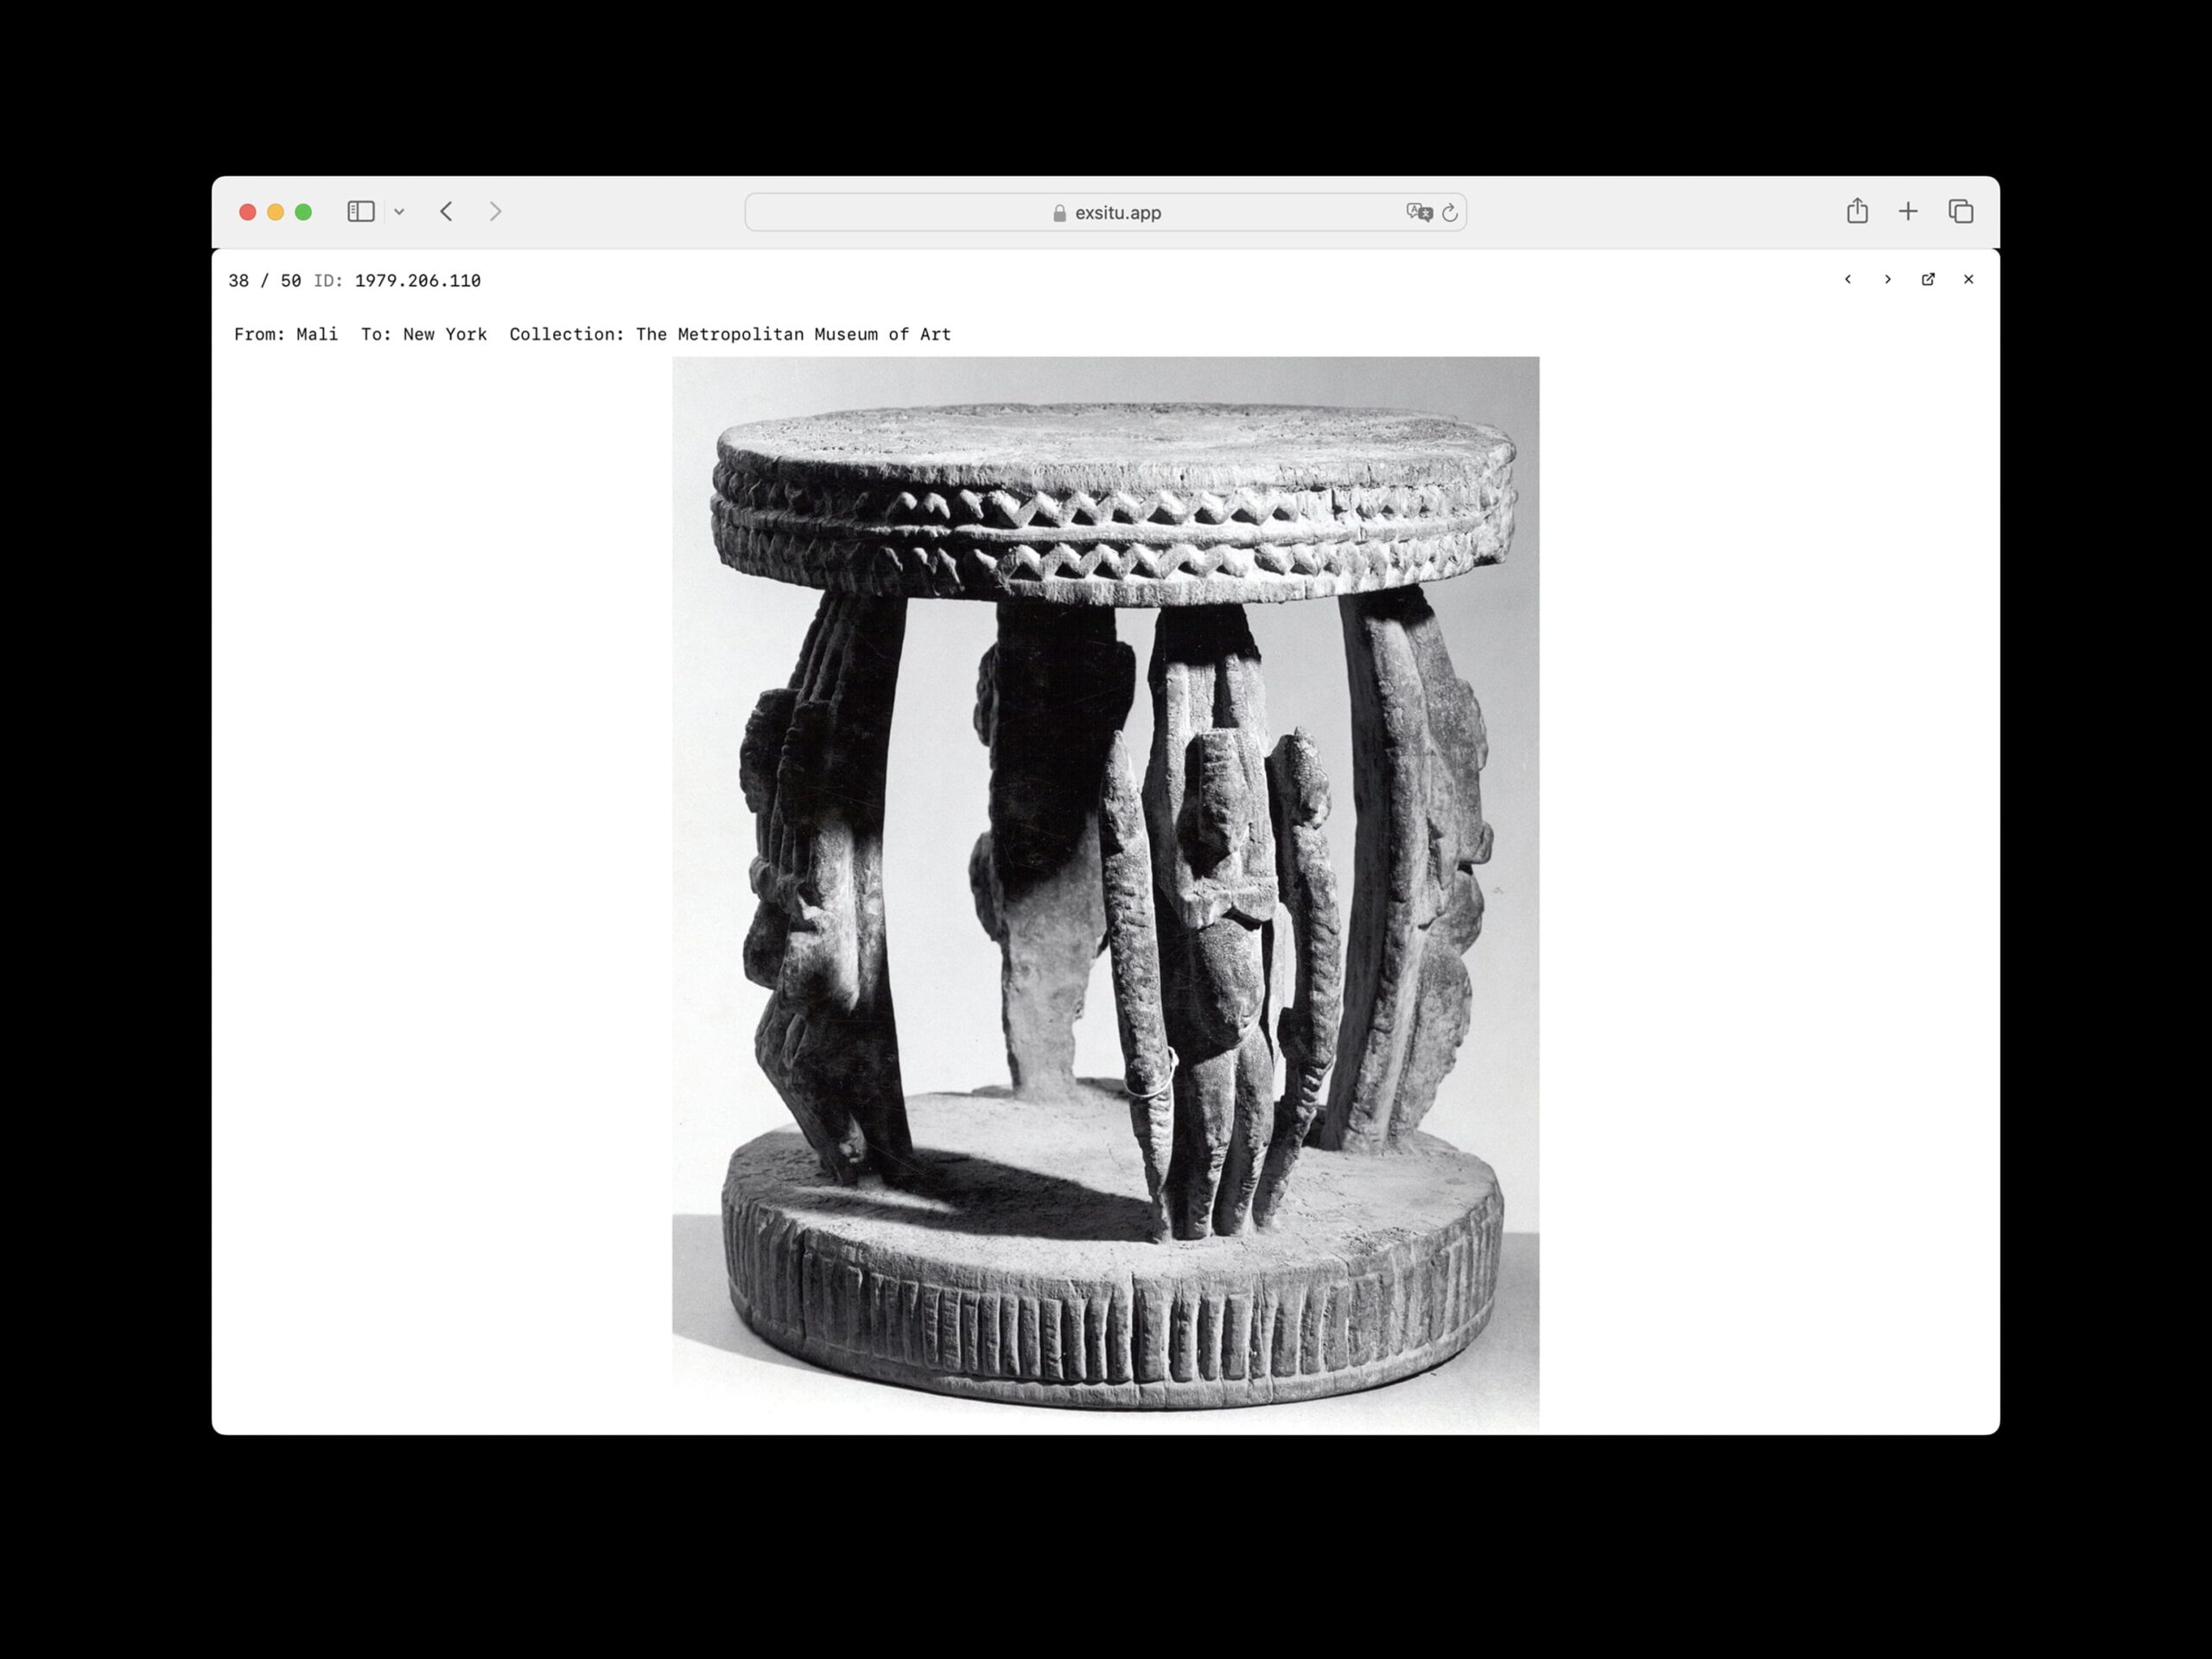Click Collection: The Metropolitan Museum of Art
This screenshot has width=2212, height=1659.
pyautogui.click(x=730, y=334)
